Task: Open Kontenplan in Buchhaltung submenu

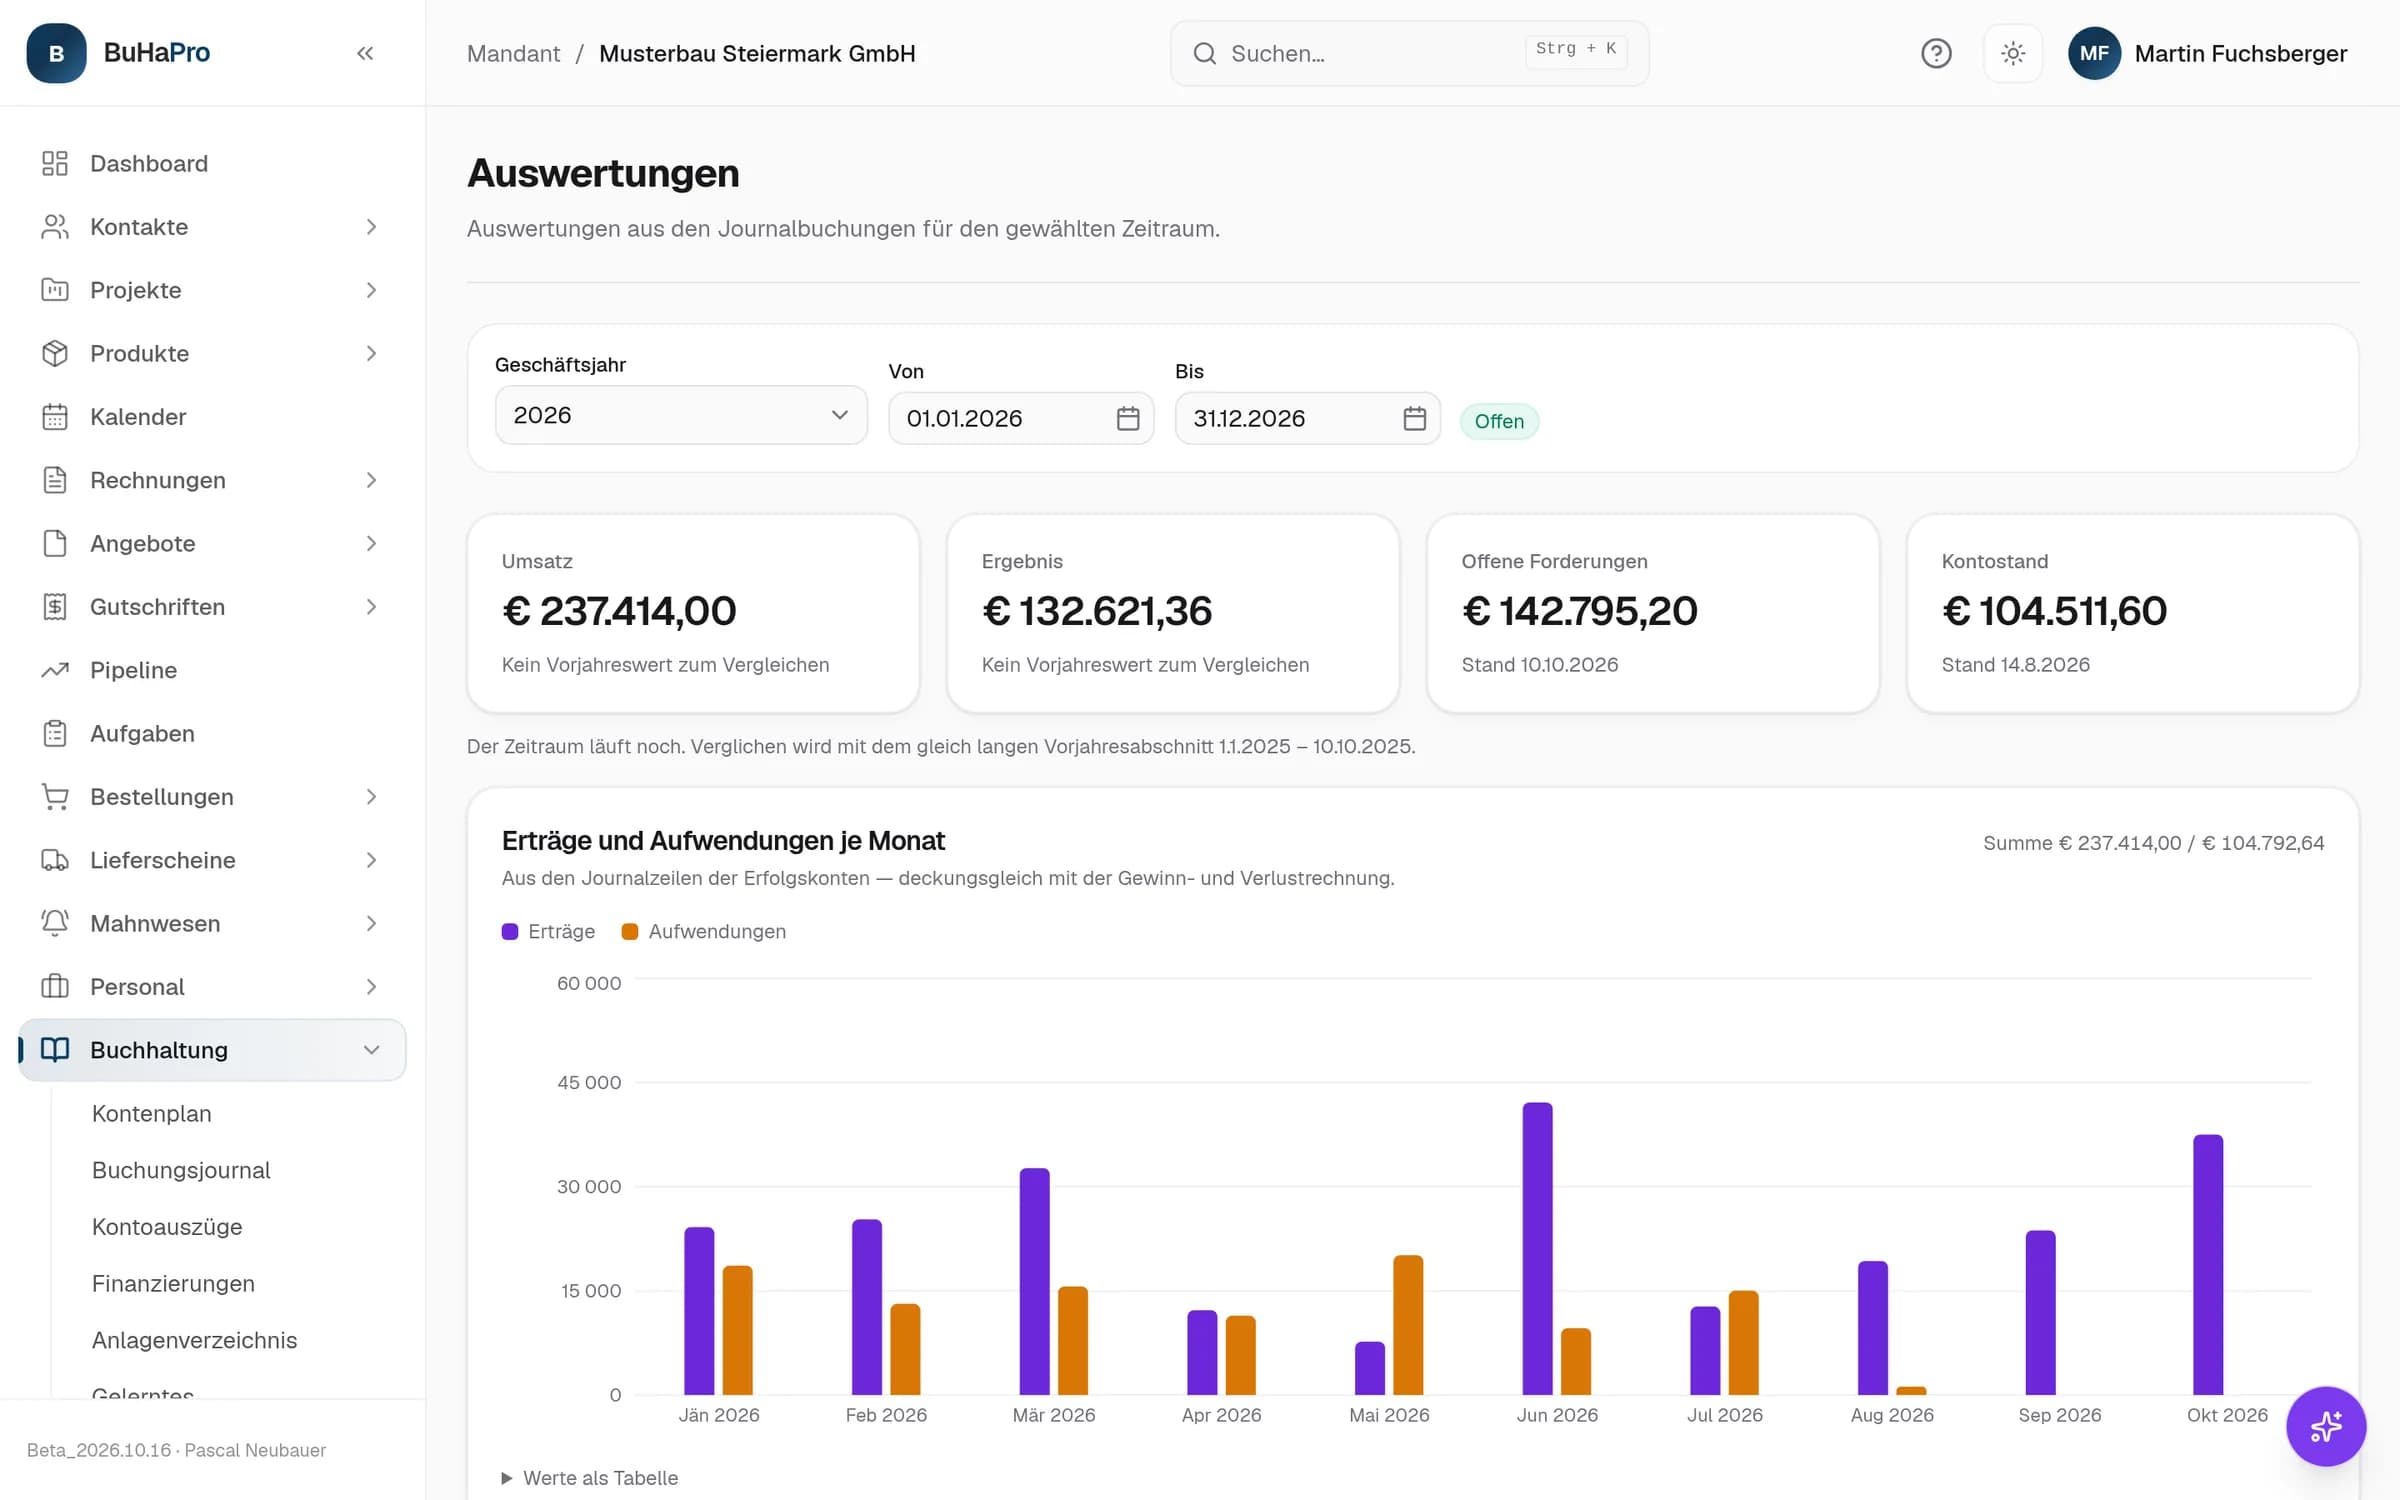Action: pyautogui.click(x=152, y=1113)
